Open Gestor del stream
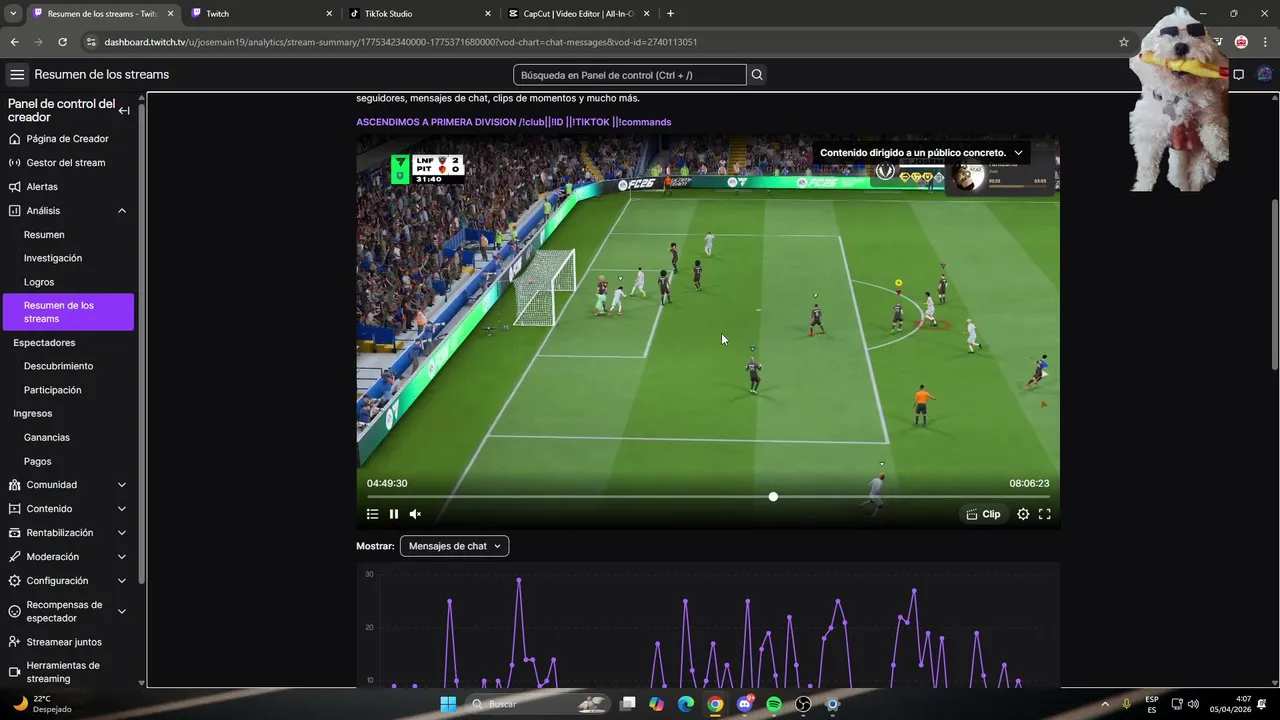Viewport: 1280px width, 720px height. pyautogui.click(x=66, y=163)
